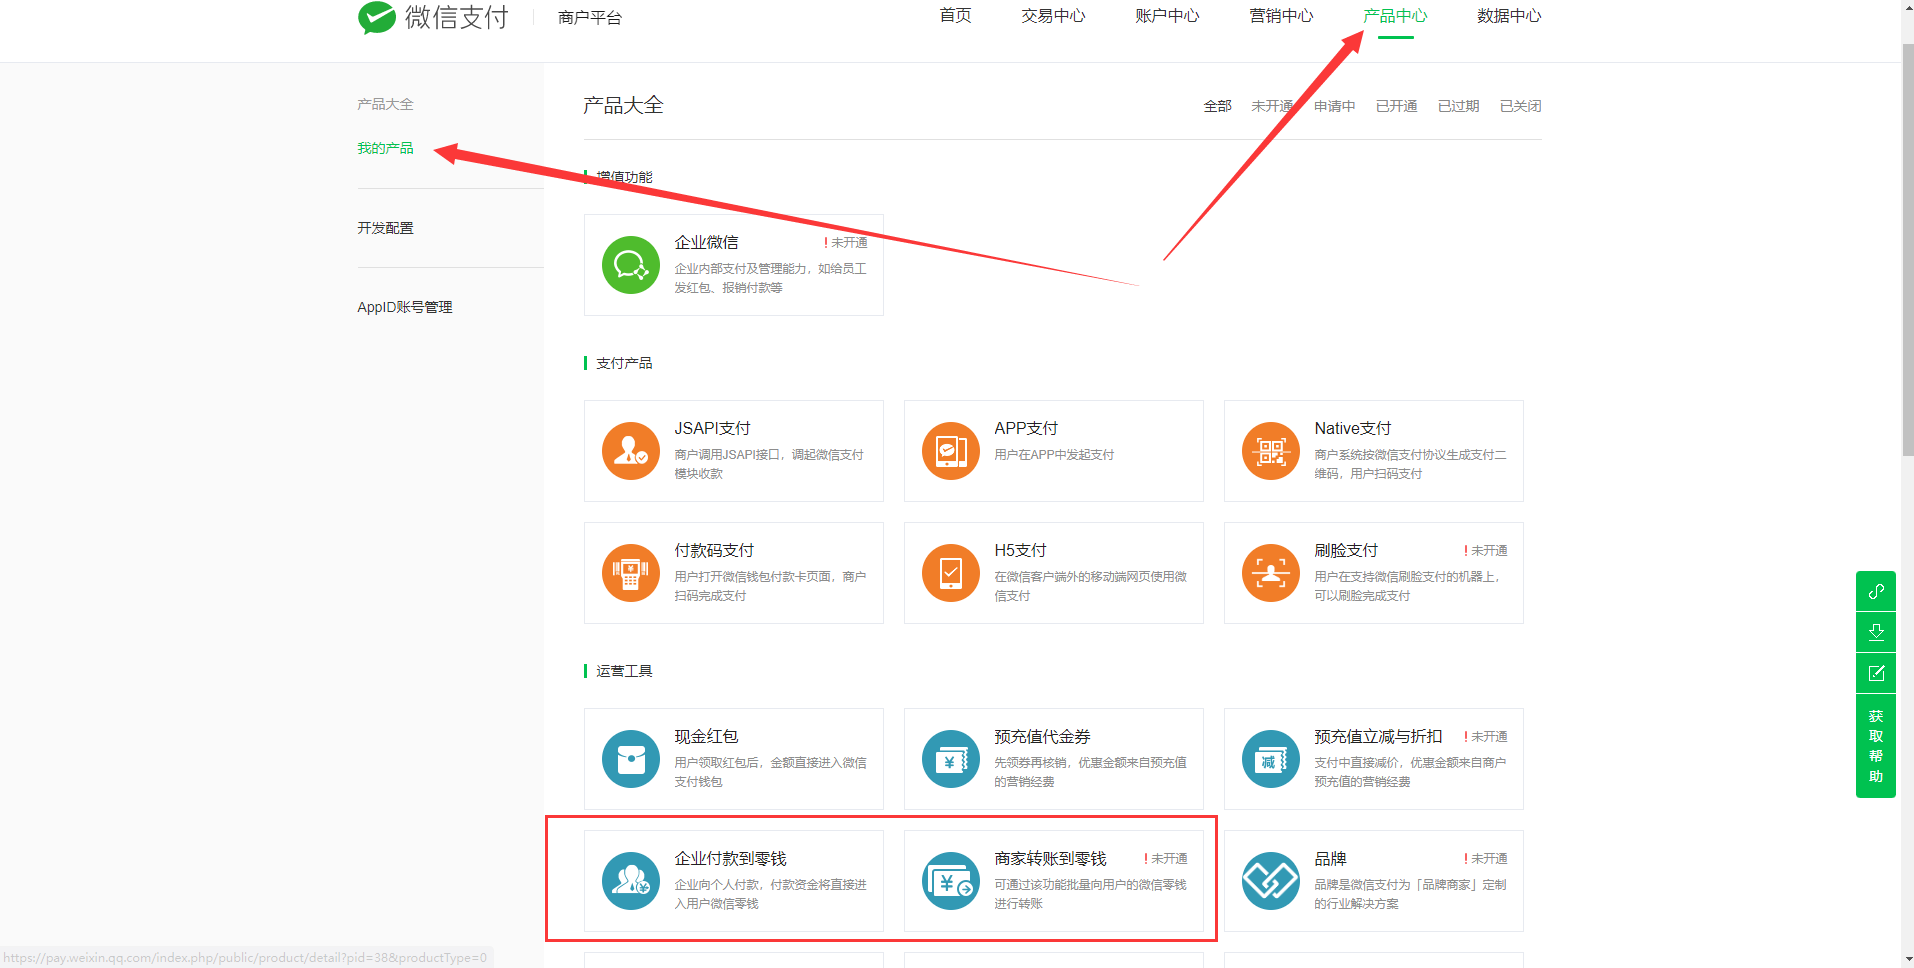
Task: Filter products by 未开通
Action: [1272, 106]
